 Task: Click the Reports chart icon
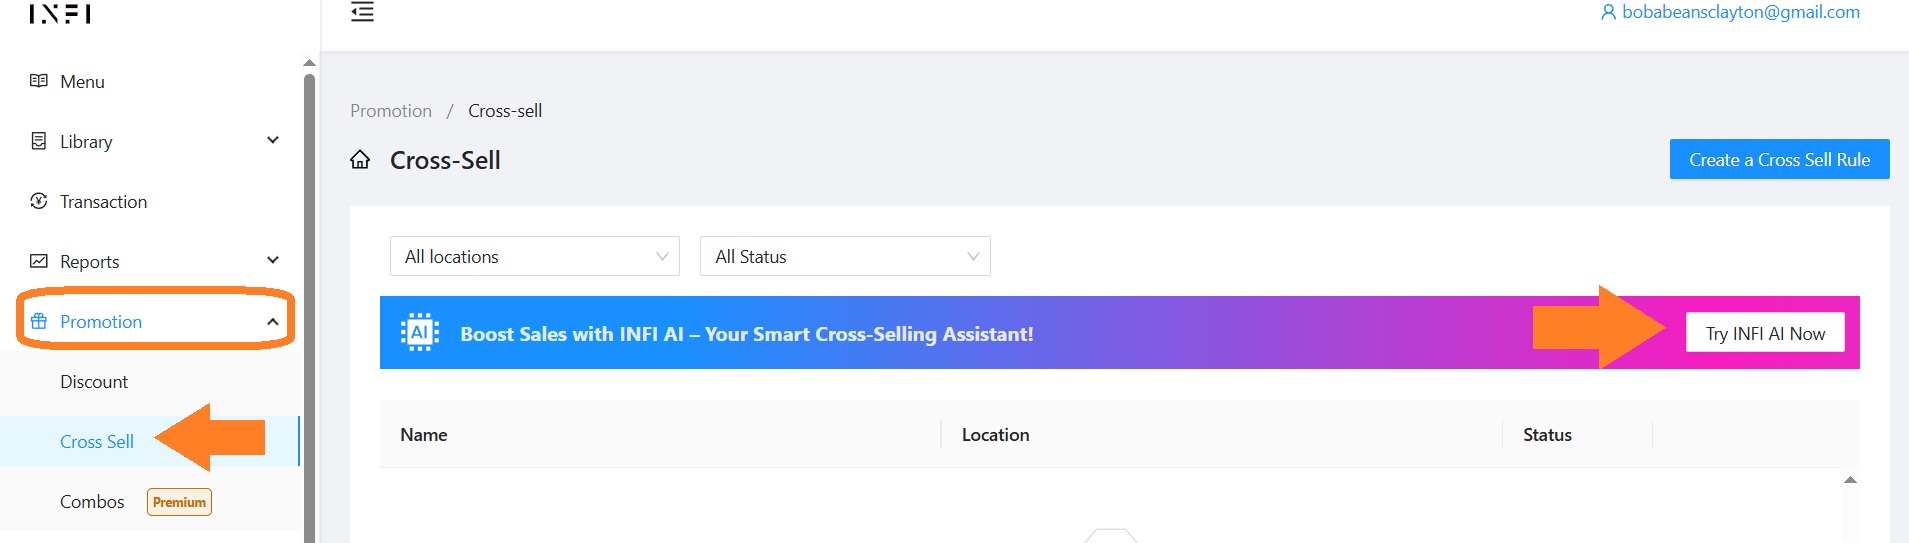coord(39,261)
